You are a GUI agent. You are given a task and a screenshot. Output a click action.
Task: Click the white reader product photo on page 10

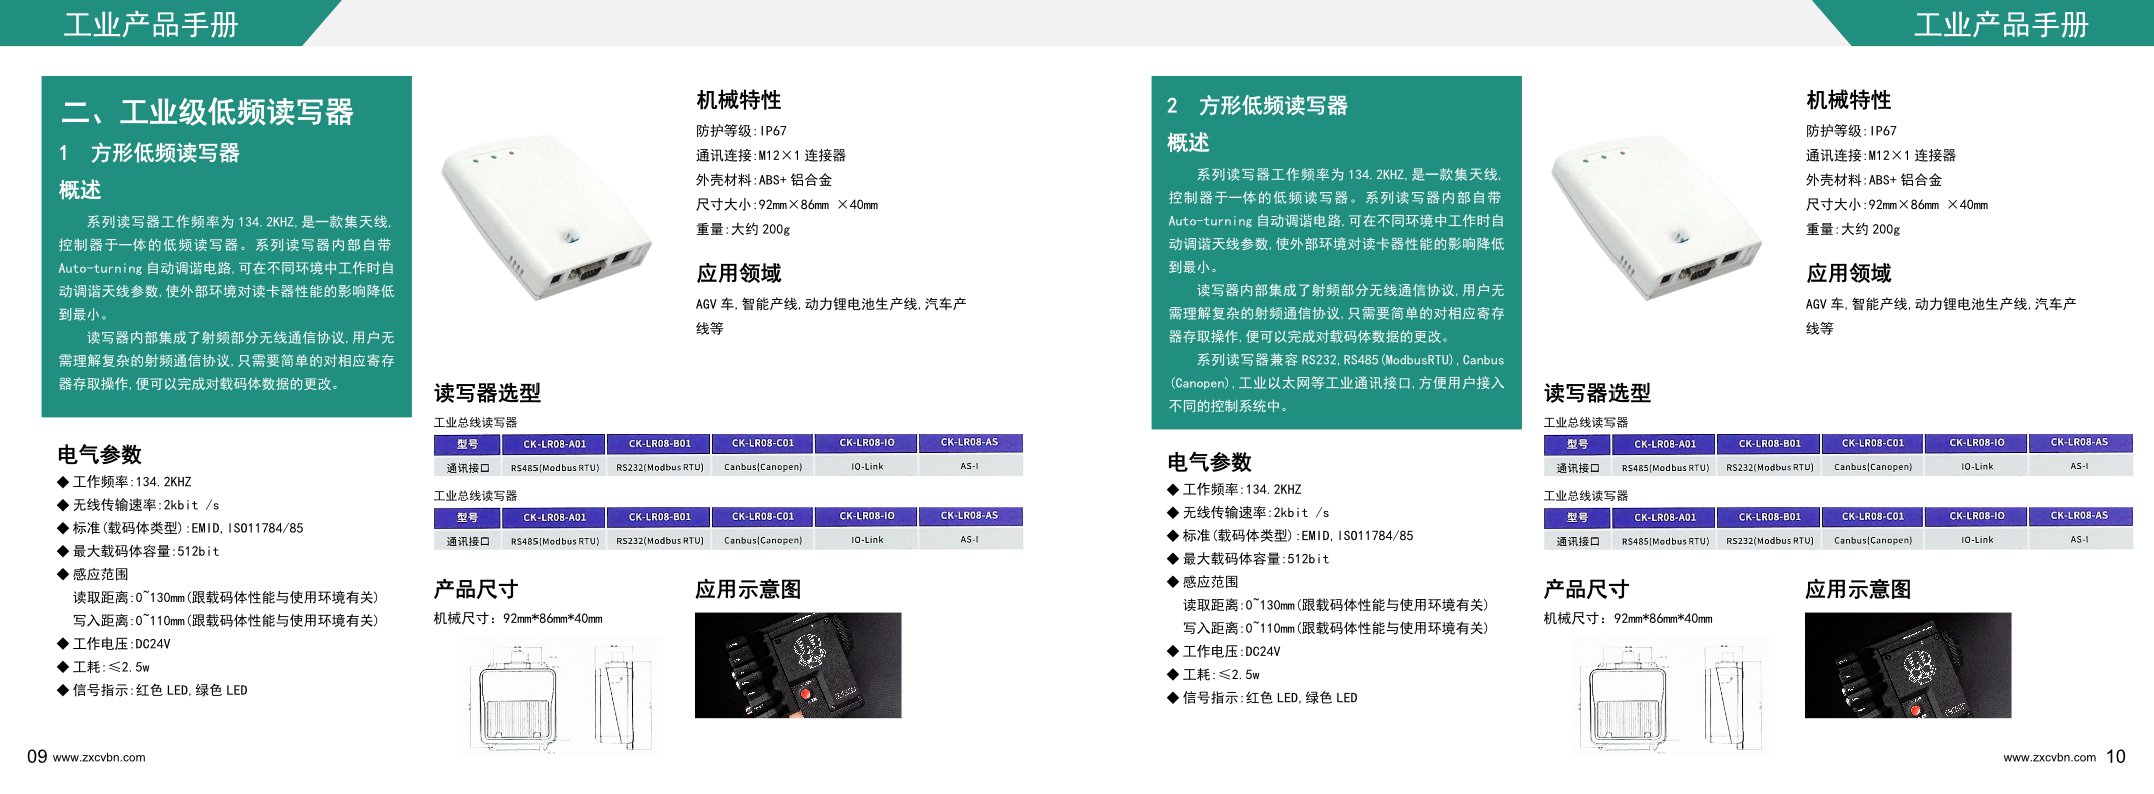pos(1655,218)
